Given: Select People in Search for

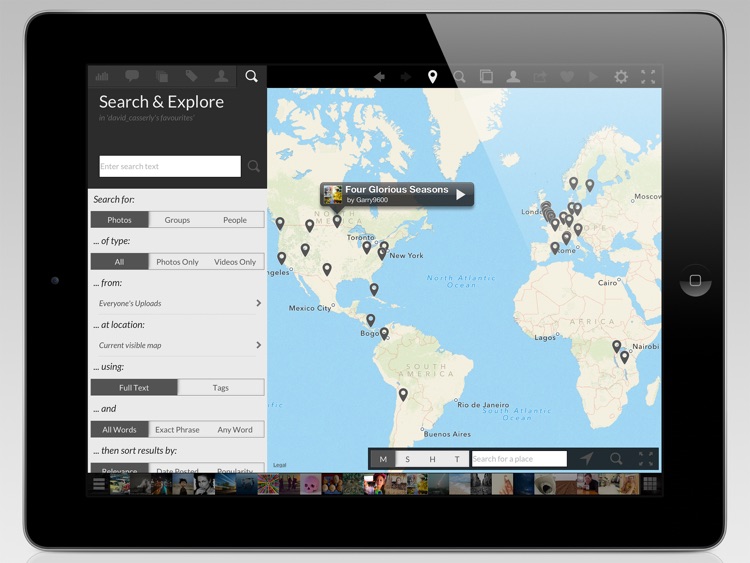Looking at the screenshot, I should (x=235, y=220).
